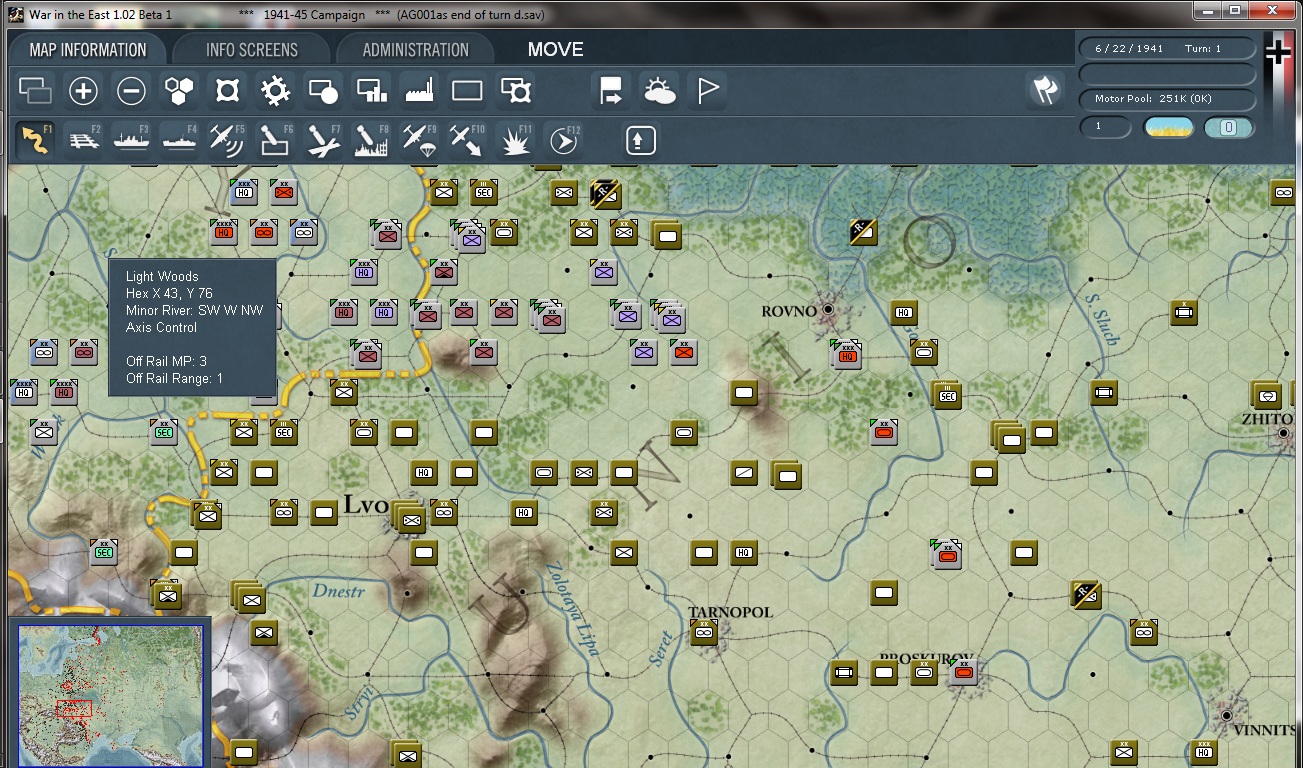
Task: Choose the F10 air transfer mode
Action: (x=467, y=140)
